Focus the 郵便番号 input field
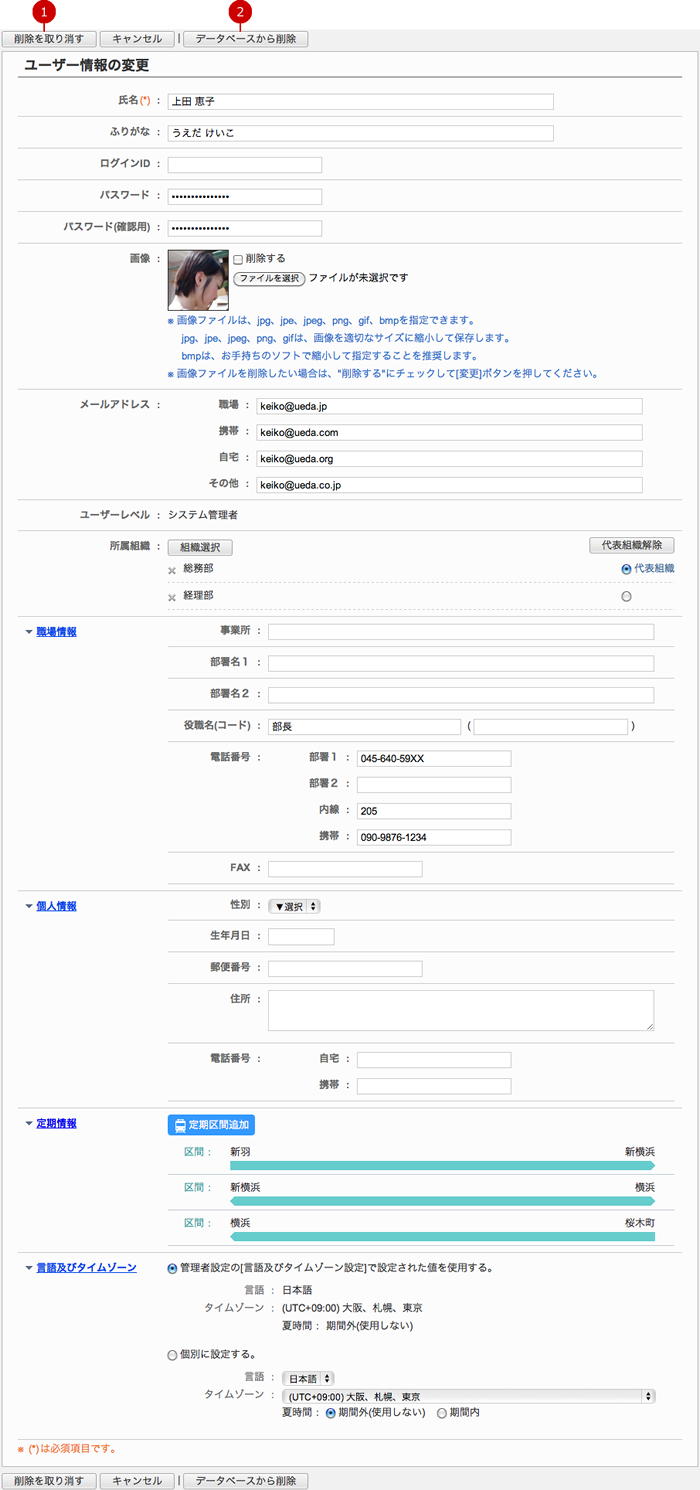Viewport: 700px width, 1490px height. pos(345,968)
